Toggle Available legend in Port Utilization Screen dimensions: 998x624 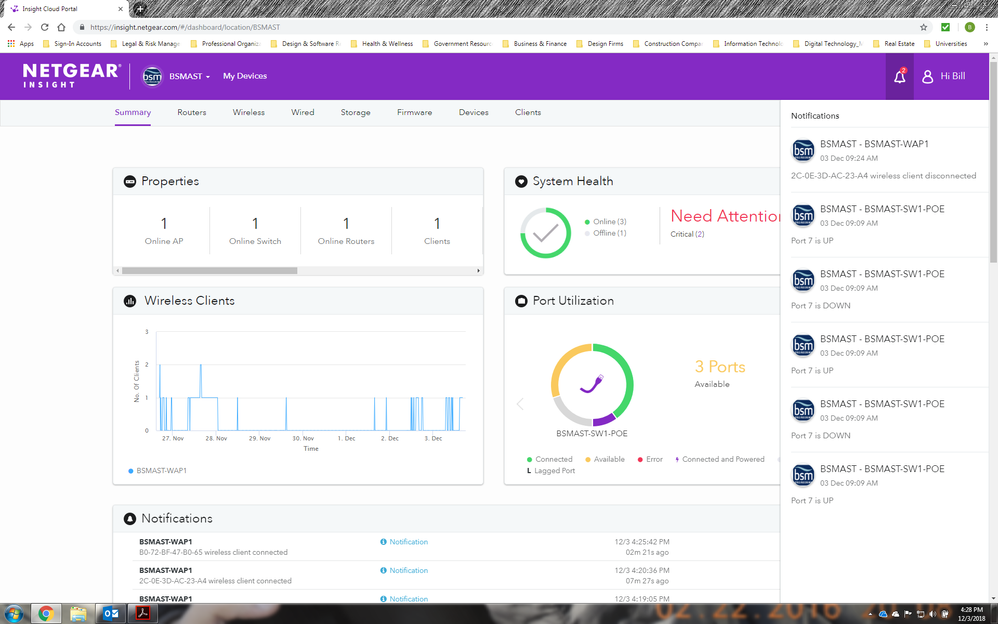pos(605,460)
